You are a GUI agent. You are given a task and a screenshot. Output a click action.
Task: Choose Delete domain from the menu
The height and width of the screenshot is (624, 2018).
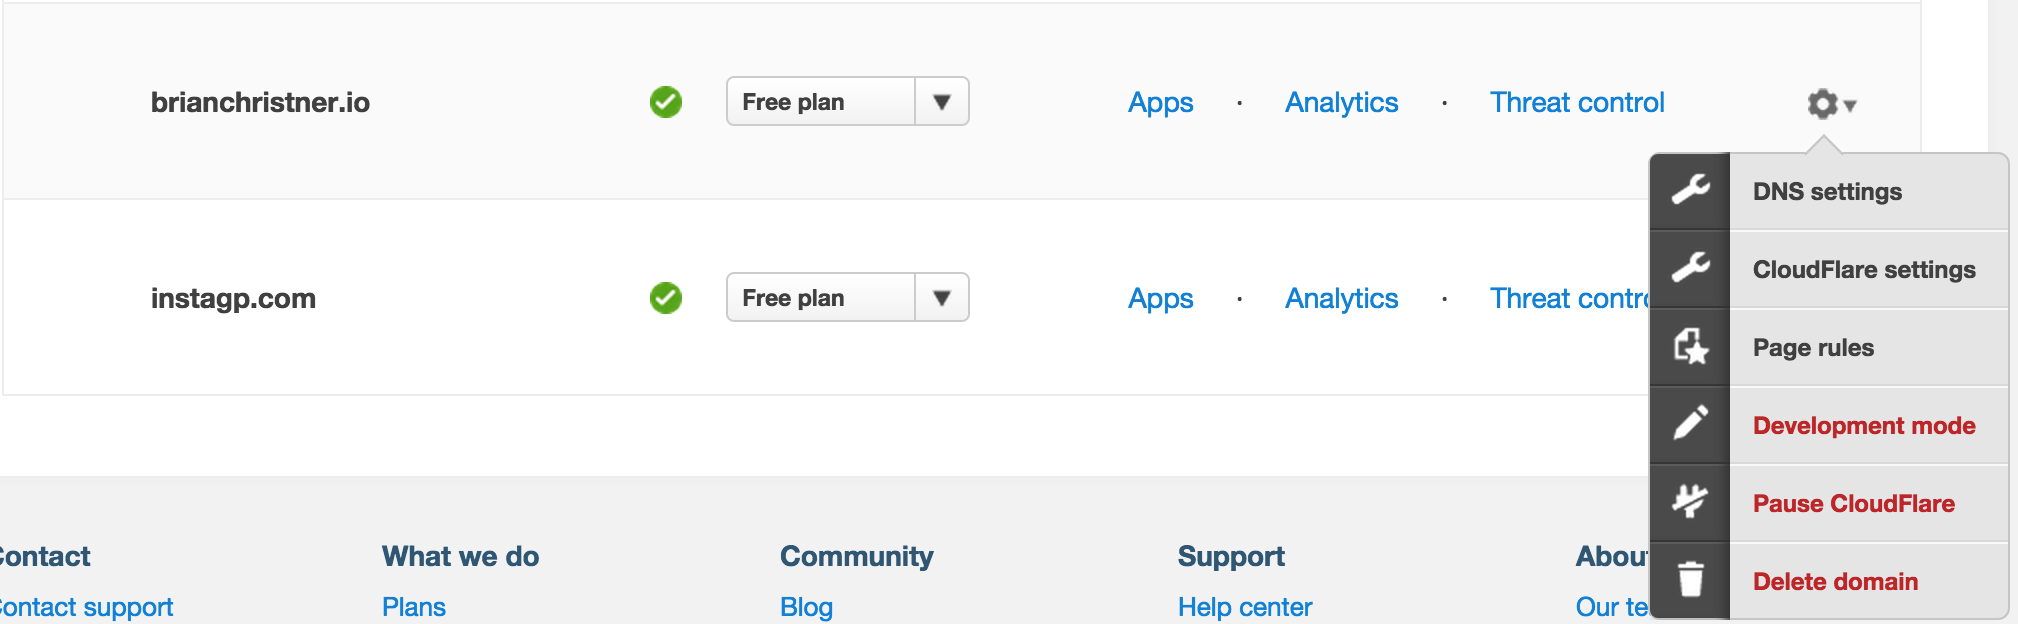(1835, 581)
